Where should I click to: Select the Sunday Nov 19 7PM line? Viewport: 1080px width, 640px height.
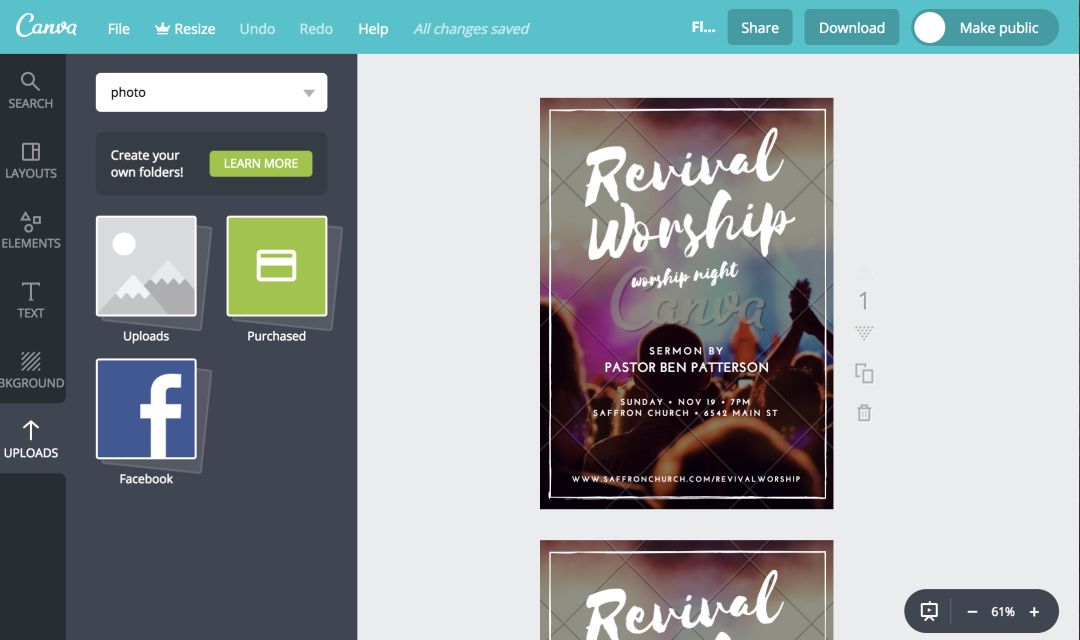click(685, 402)
